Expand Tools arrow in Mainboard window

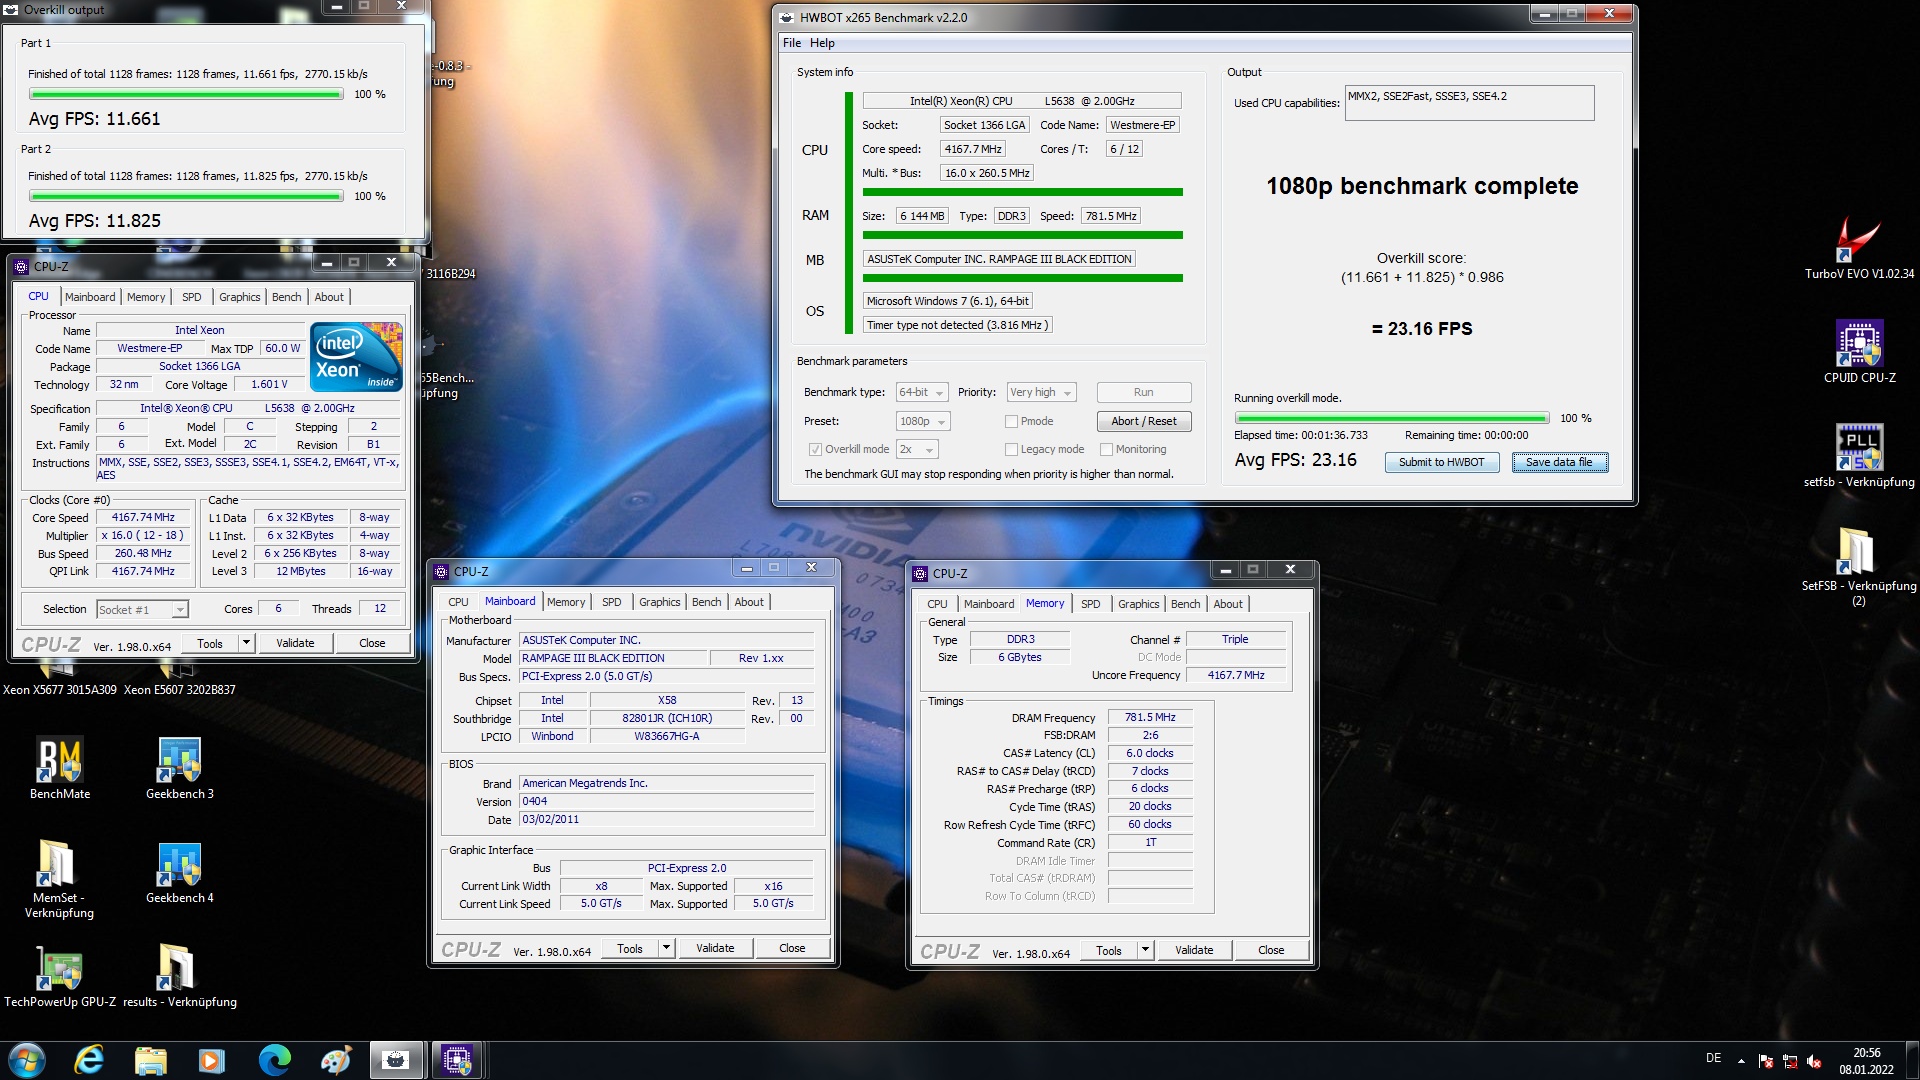tap(666, 948)
